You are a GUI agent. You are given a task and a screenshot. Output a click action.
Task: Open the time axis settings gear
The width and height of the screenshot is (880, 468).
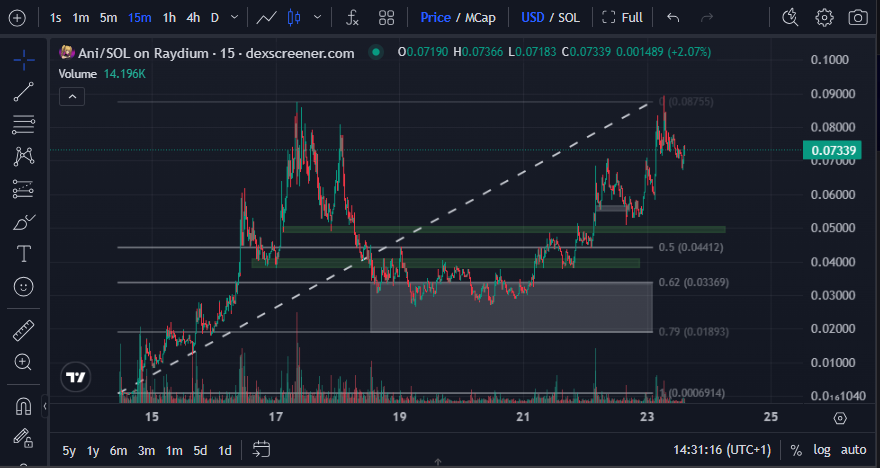[x=840, y=418]
